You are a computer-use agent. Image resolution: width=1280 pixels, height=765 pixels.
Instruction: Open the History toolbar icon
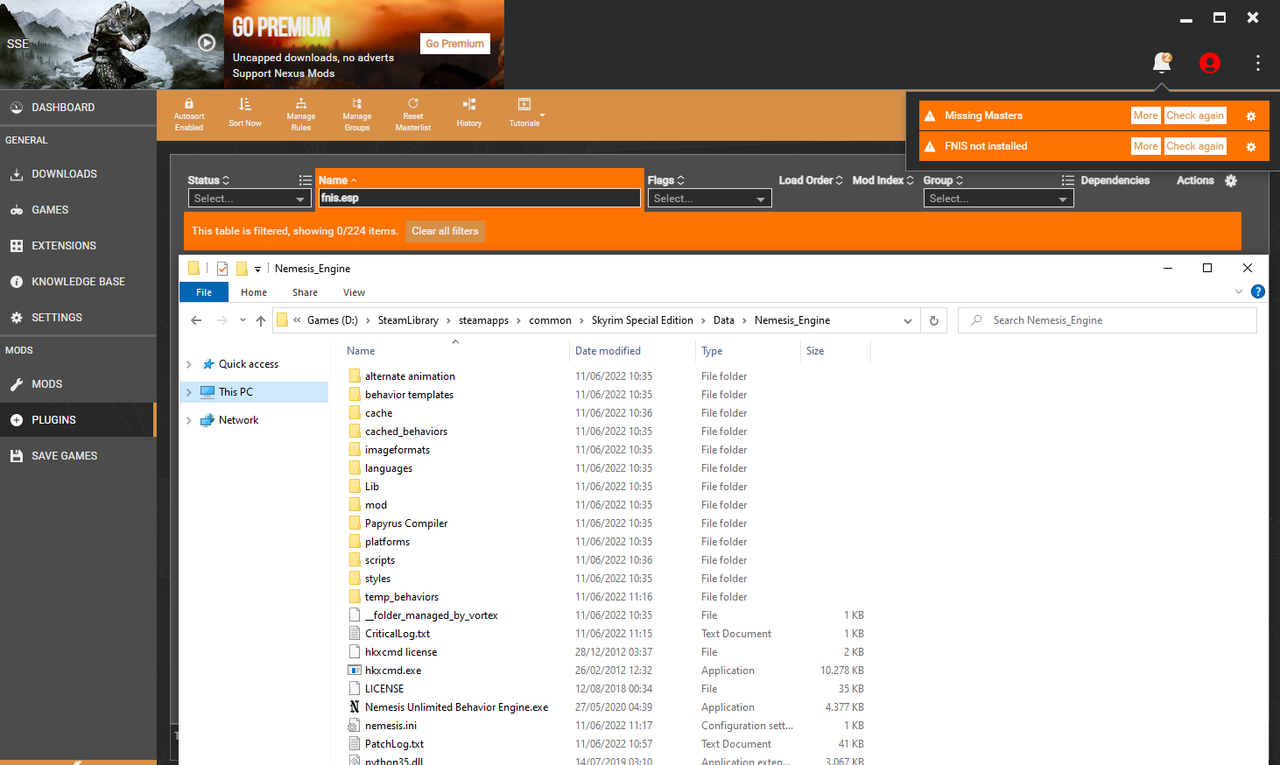point(469,114)
